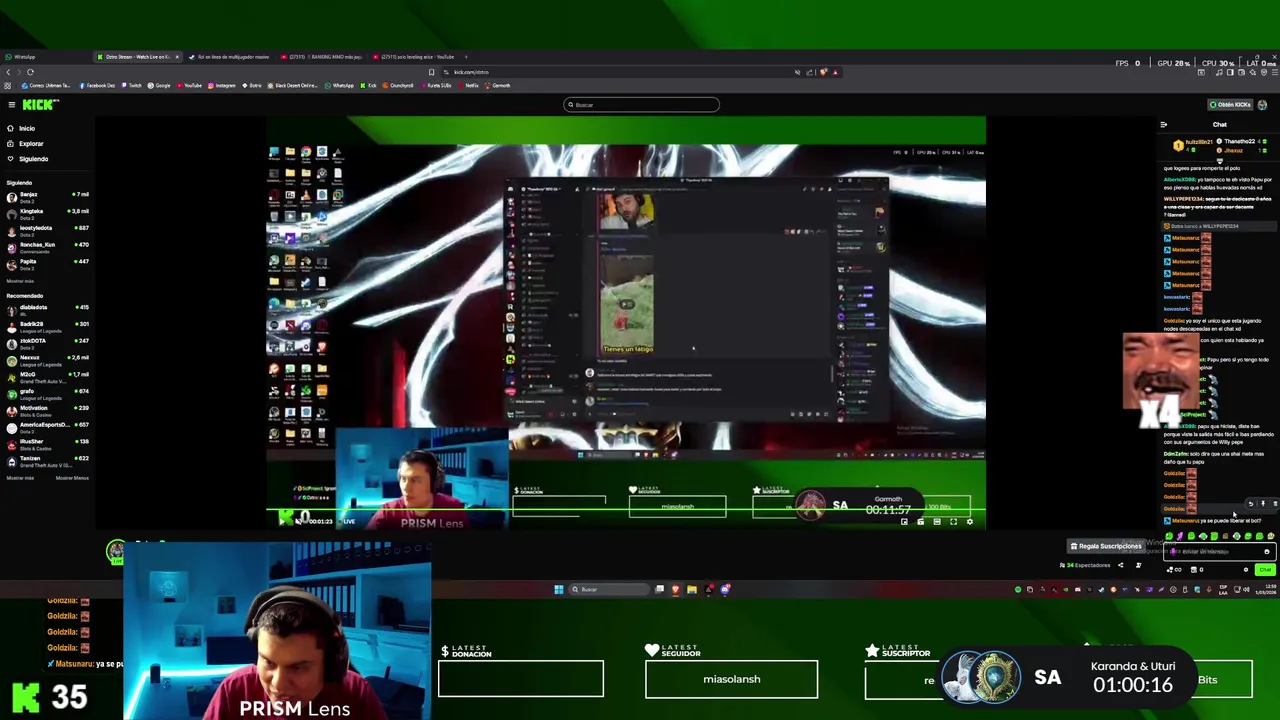This screenshot has width=1280, height=720.
Task: Open Instagram bookmark
Action: [x=222, y=86]
